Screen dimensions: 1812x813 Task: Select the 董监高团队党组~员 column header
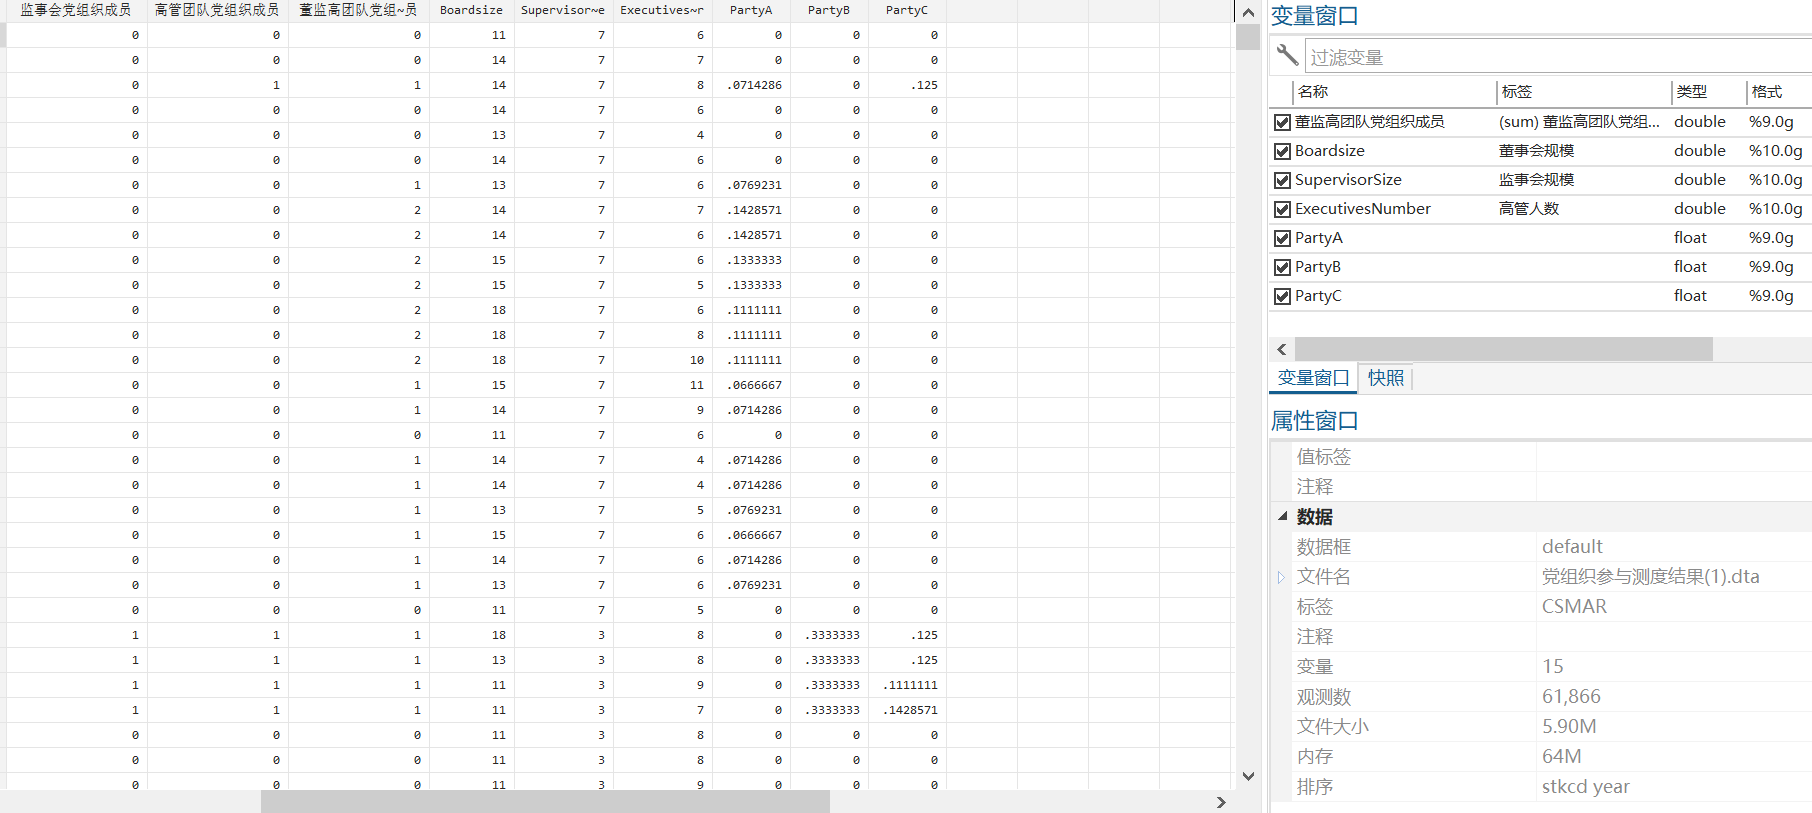[x=358, y=10]
